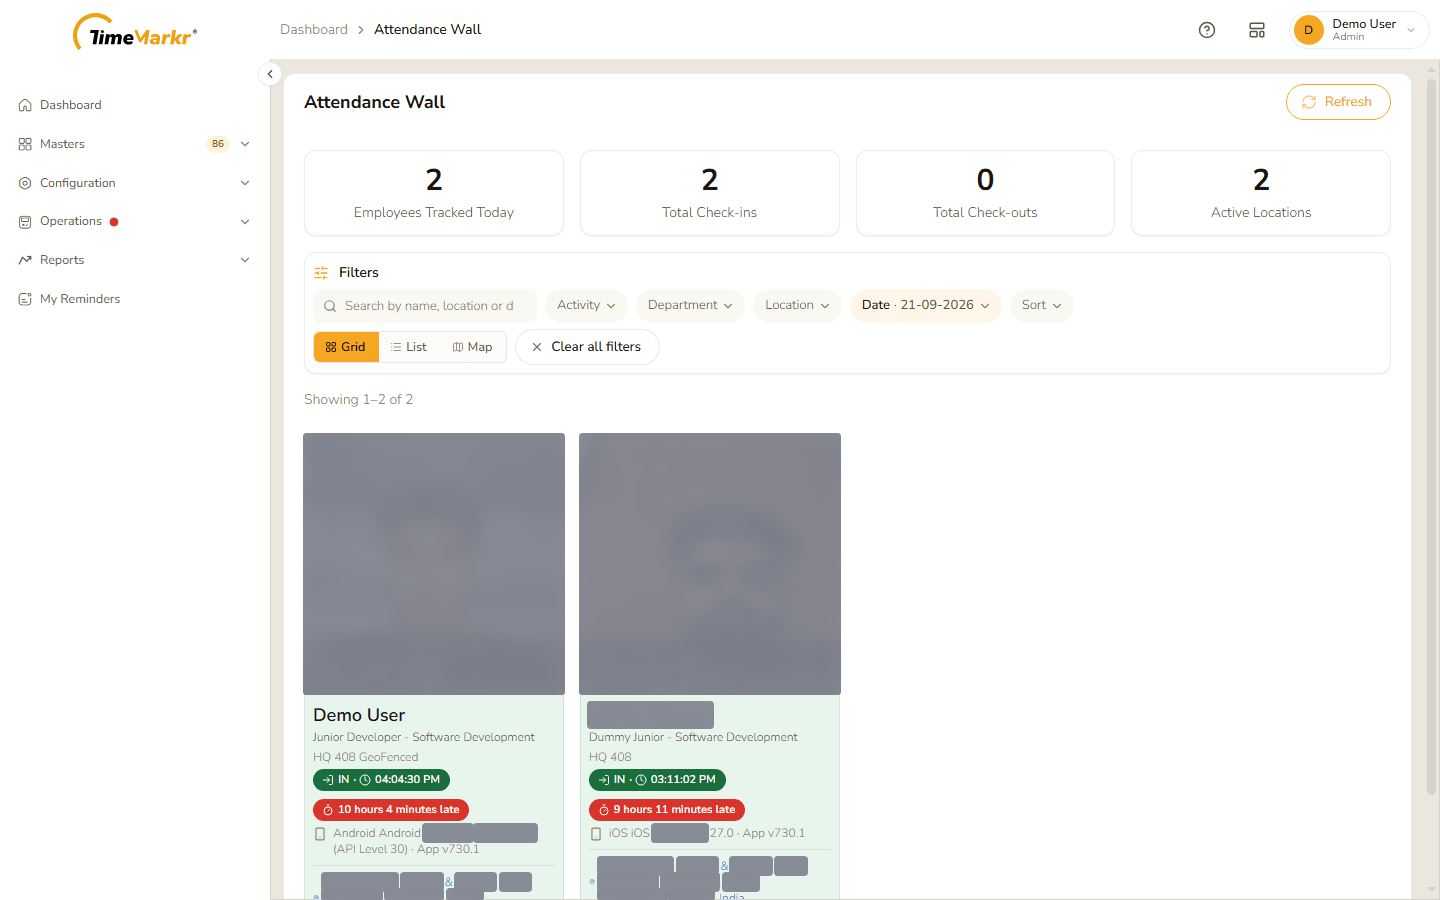Click the TimeMarkr logo
The image size is (1440, 900).
click(135, 33)
